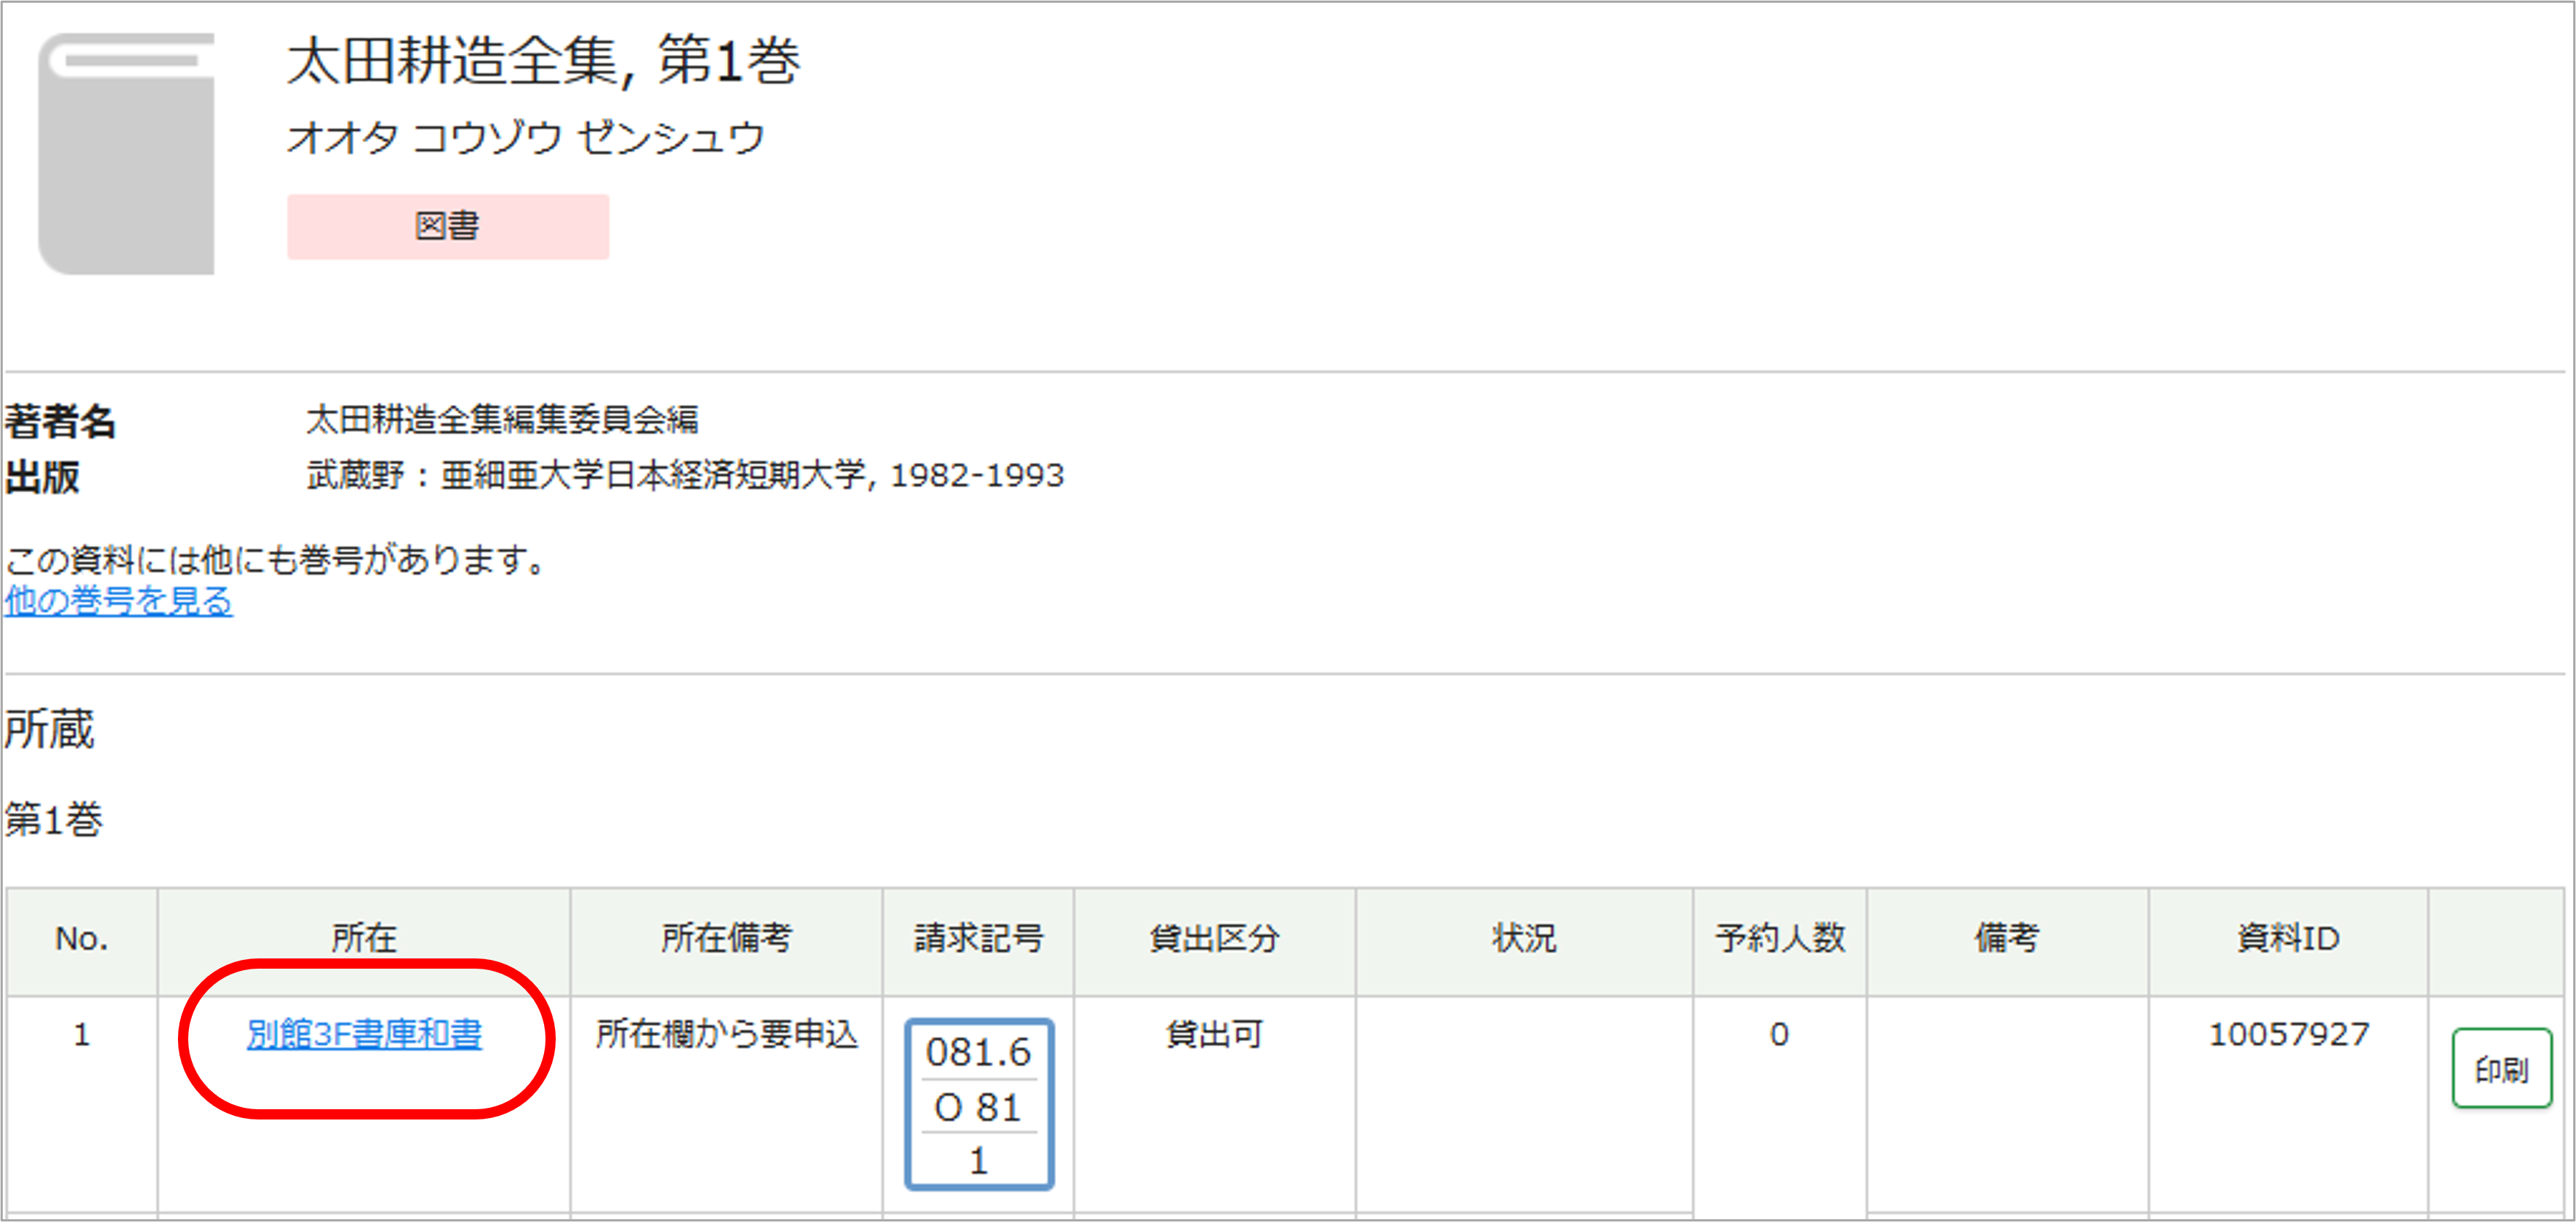Open the 別館3F書庫和書 location link
Viewport: 2576px width, 1222px height.
[364, 1034]
